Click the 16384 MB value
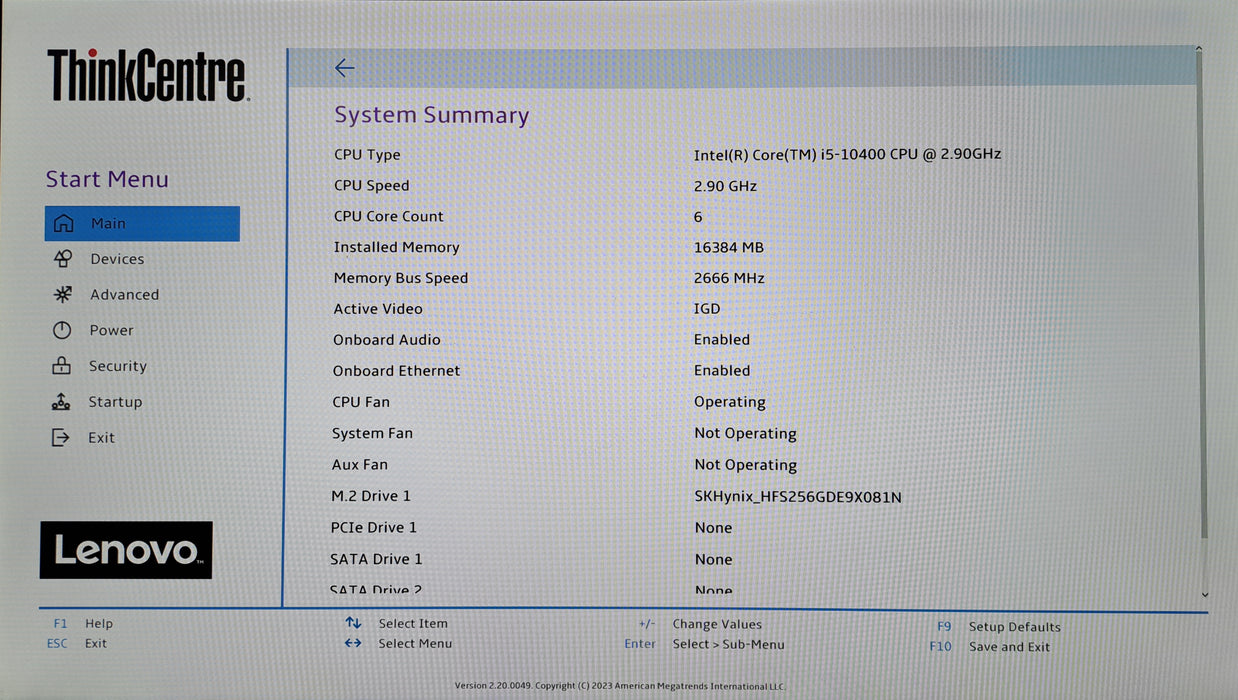Viewport: 1238px width, 700px height. [x=729, y=247]
